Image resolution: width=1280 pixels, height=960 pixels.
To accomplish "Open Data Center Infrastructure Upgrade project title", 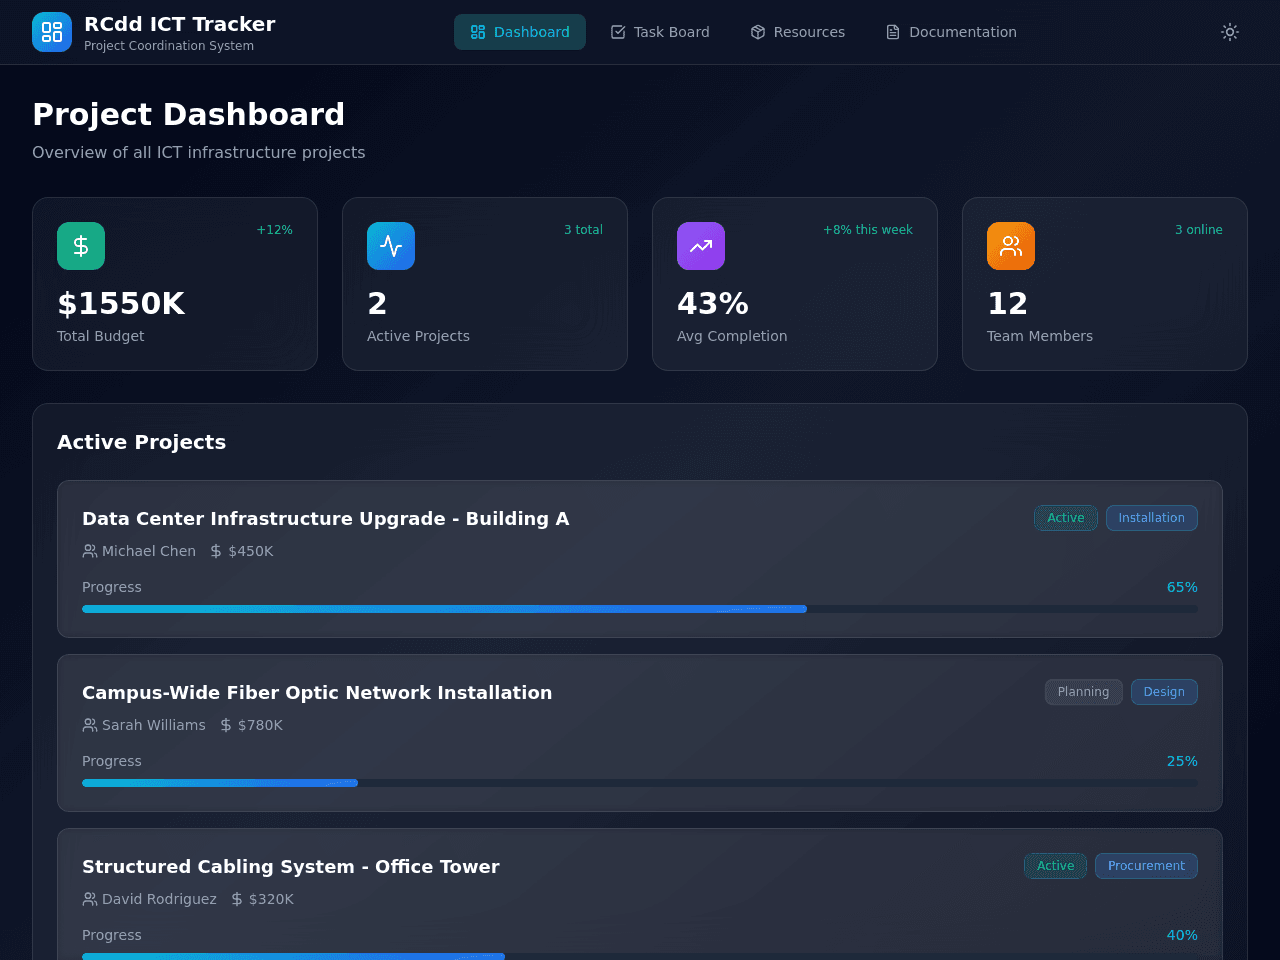I will tap(326, 519).
